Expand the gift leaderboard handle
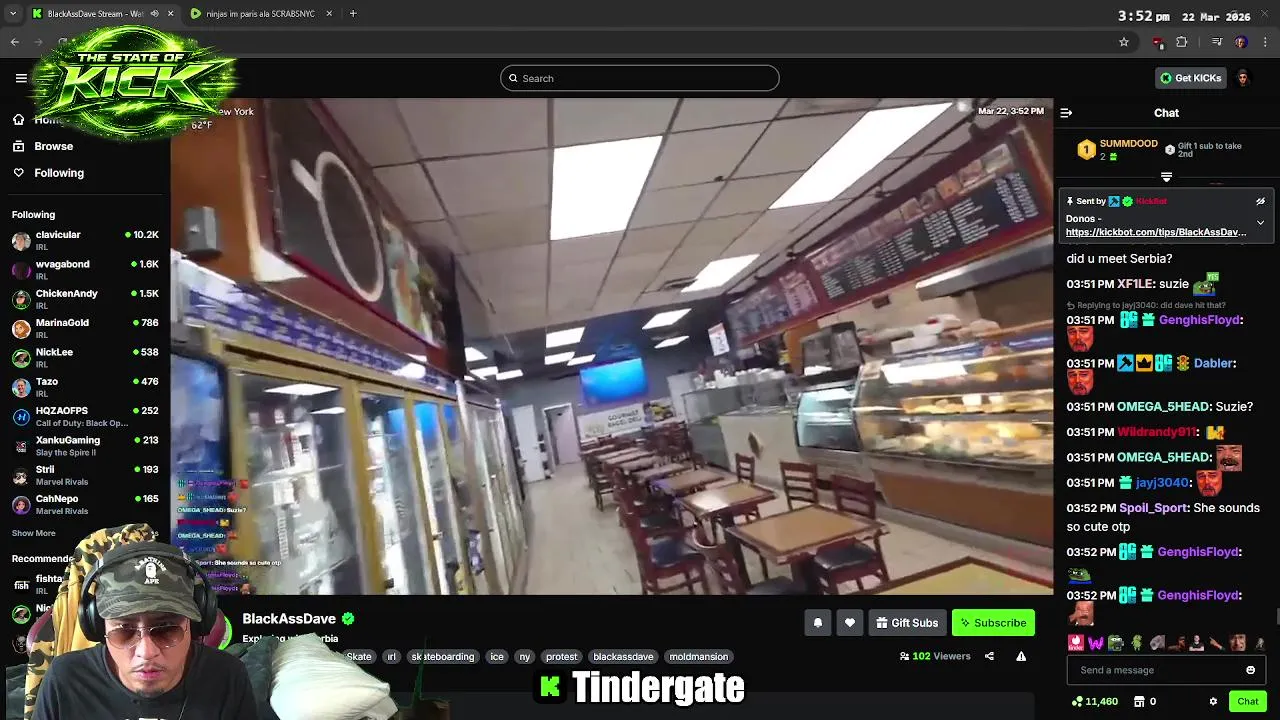 [1166, 177]
